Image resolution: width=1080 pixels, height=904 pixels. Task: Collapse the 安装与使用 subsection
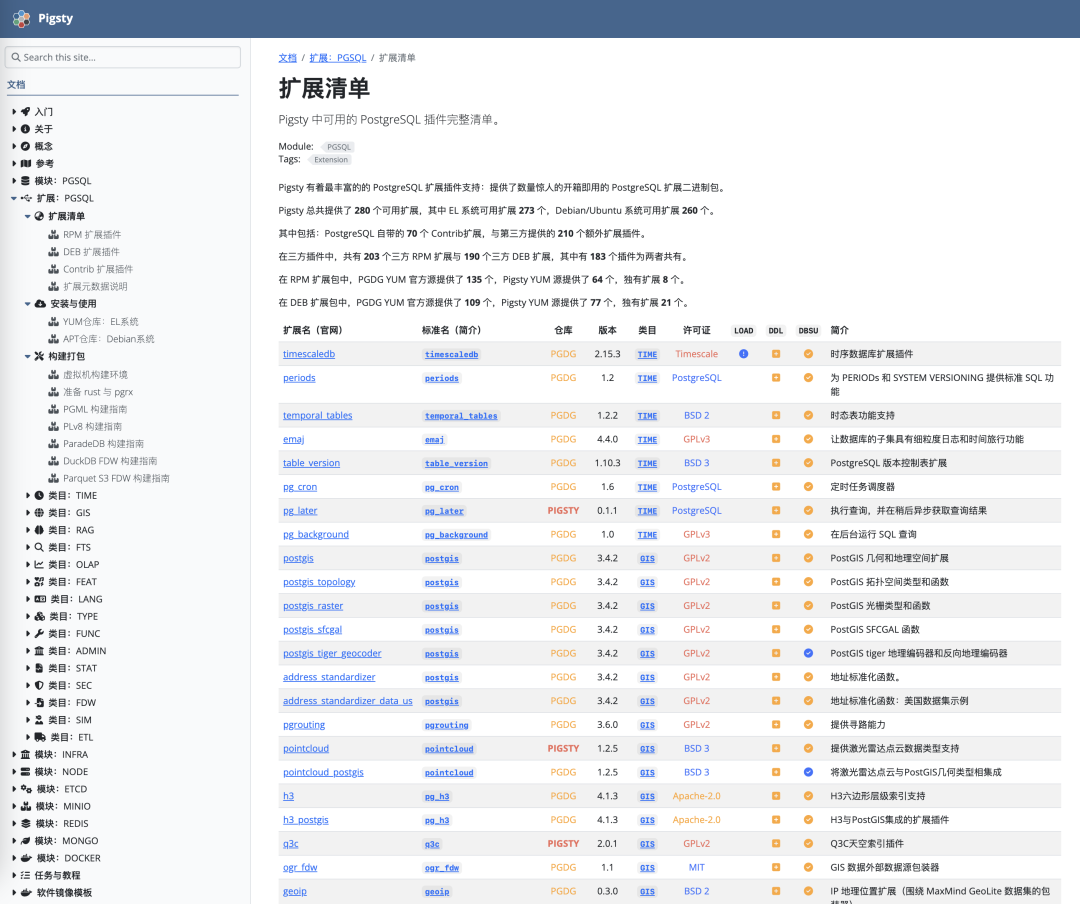pyautogui.click(x=28, y=304)
